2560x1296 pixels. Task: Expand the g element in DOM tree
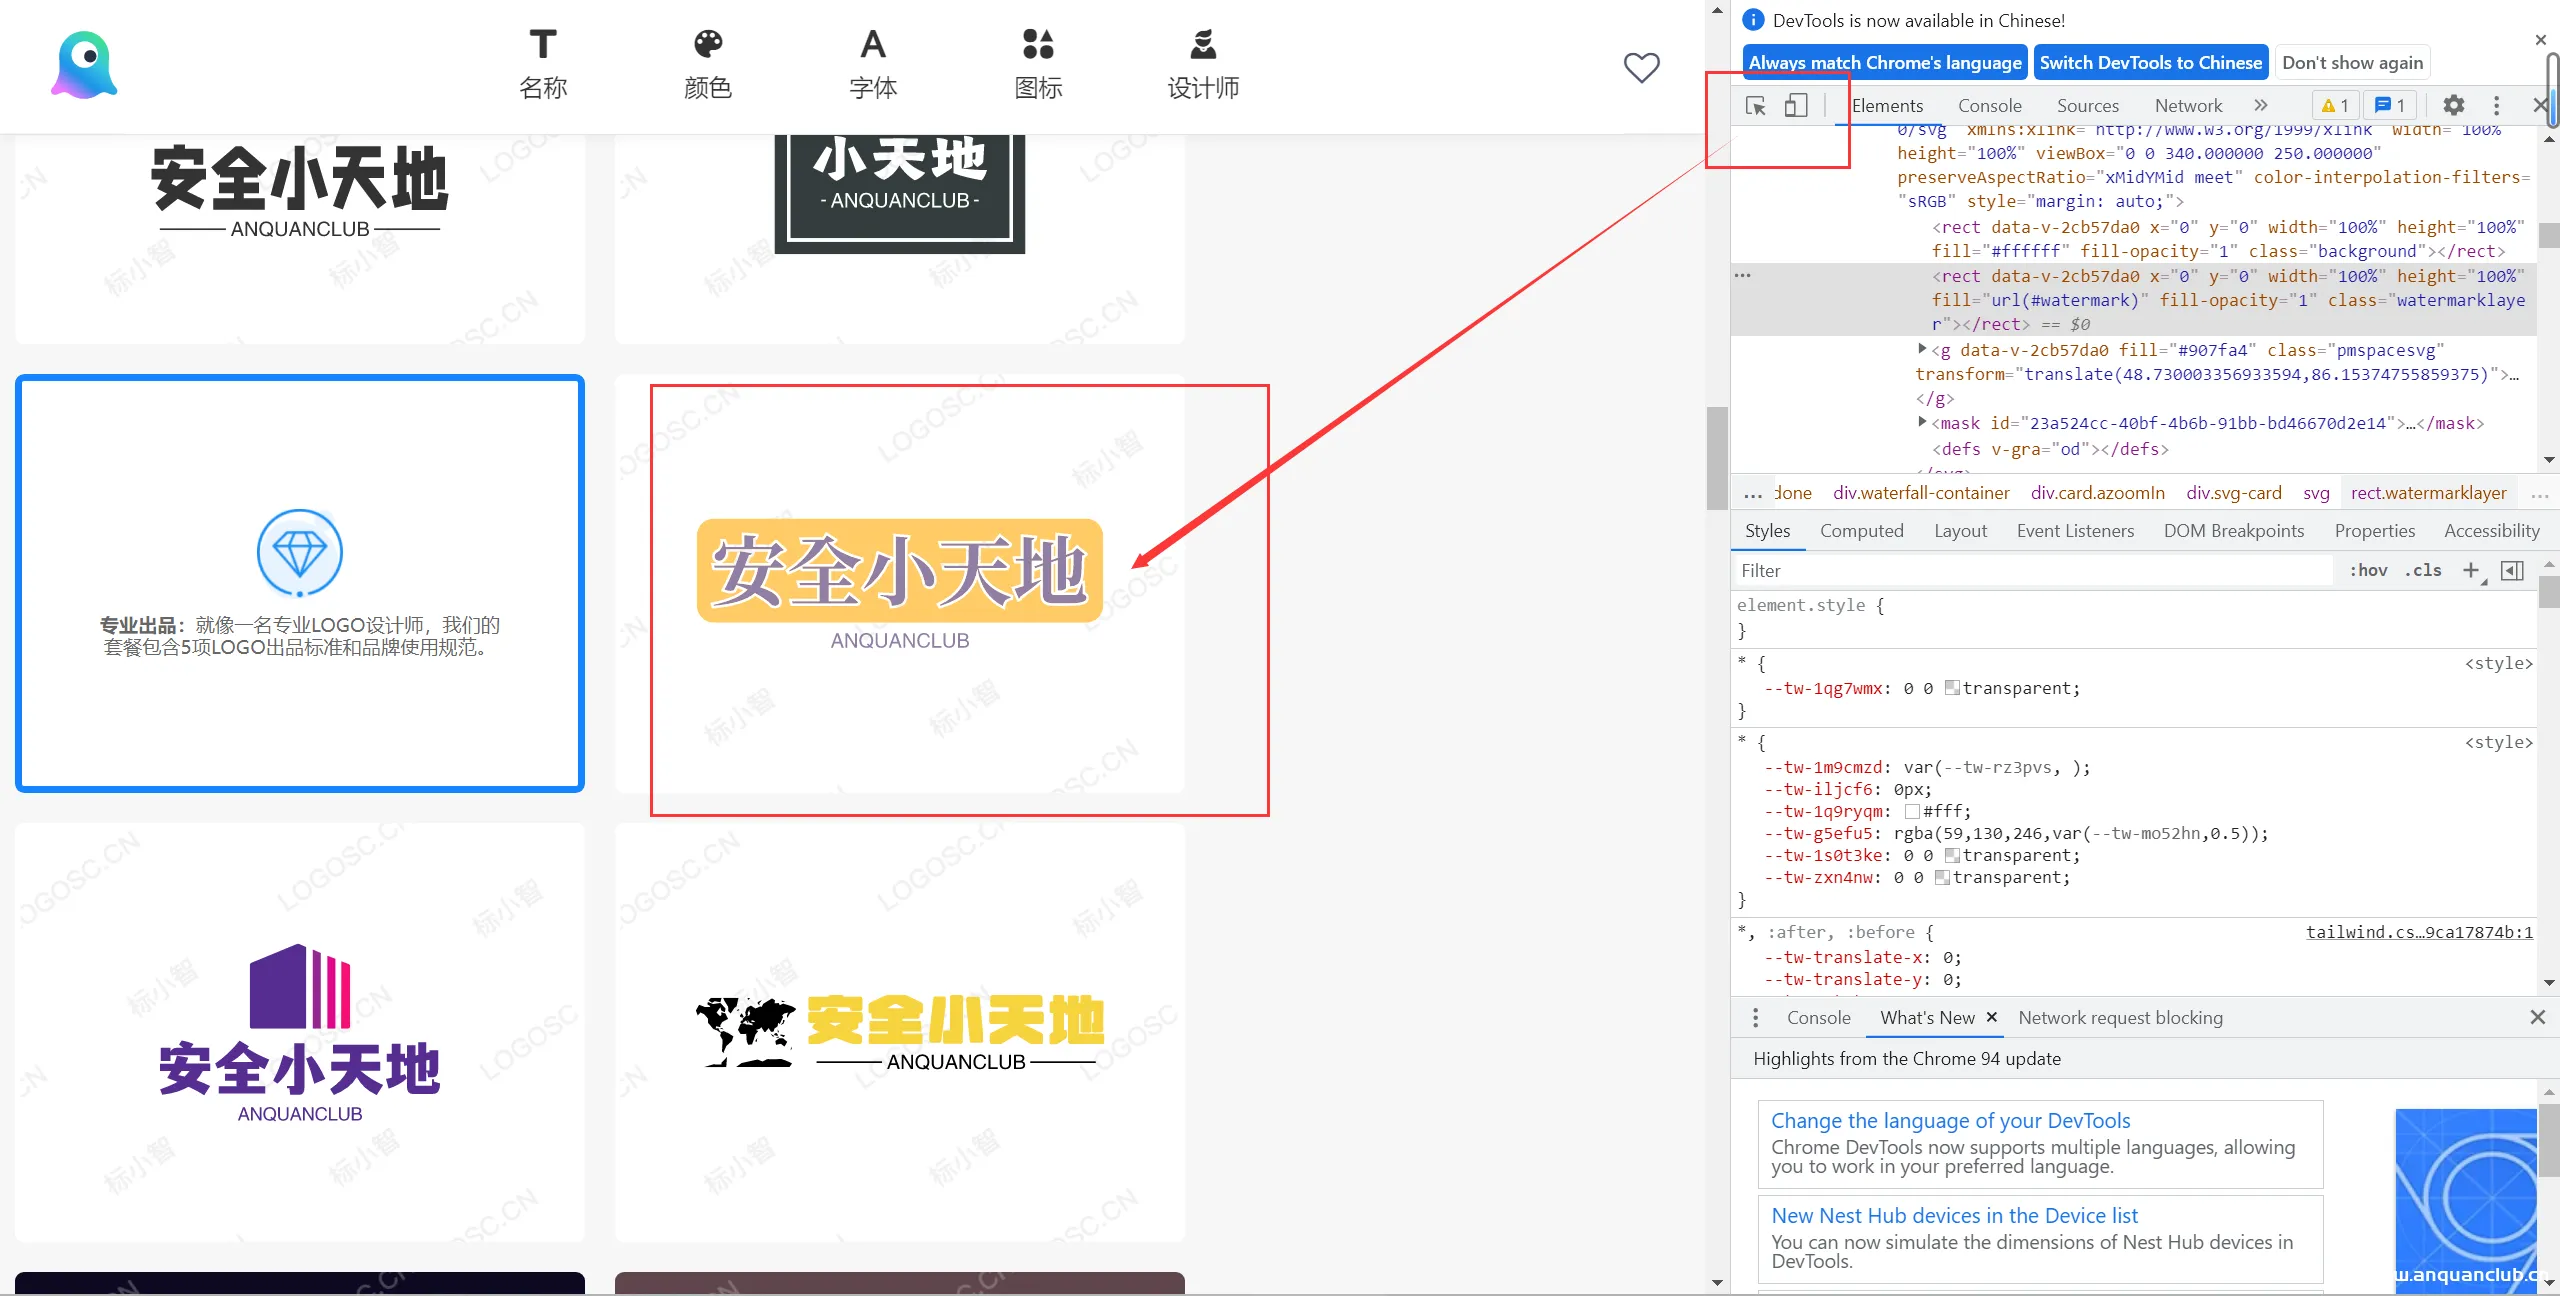[1923, 350]
